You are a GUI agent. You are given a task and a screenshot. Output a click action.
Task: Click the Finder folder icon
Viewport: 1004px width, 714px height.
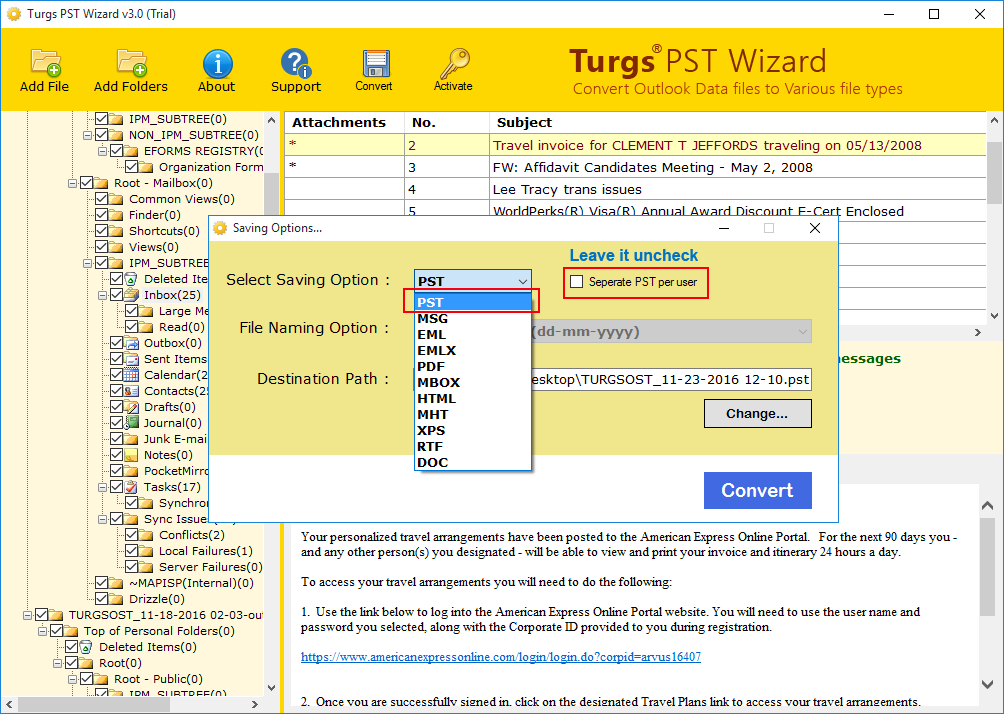117,215
